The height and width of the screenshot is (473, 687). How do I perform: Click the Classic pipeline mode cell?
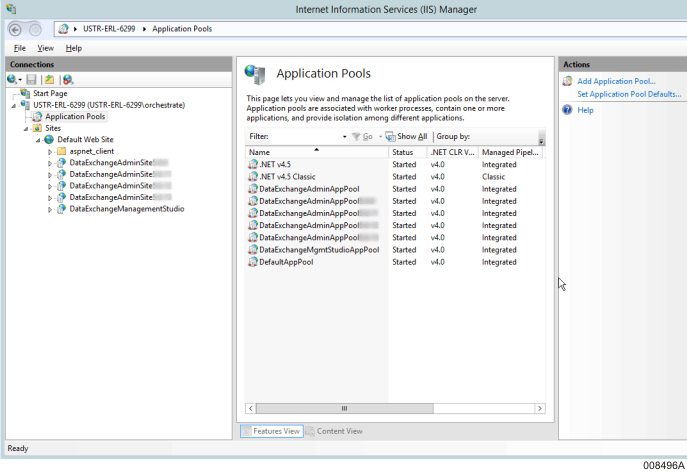coord(493,177)
